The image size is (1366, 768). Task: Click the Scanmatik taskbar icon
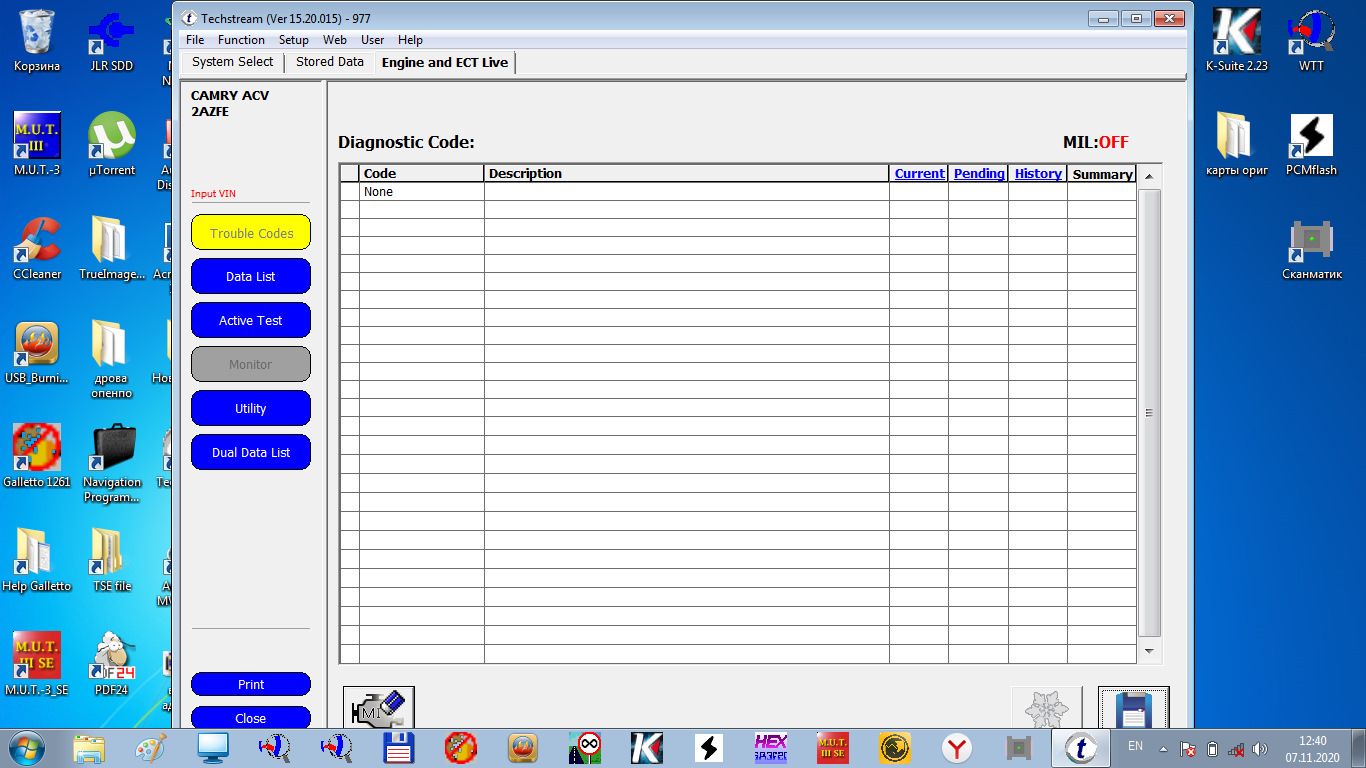tap(1019, 747)
